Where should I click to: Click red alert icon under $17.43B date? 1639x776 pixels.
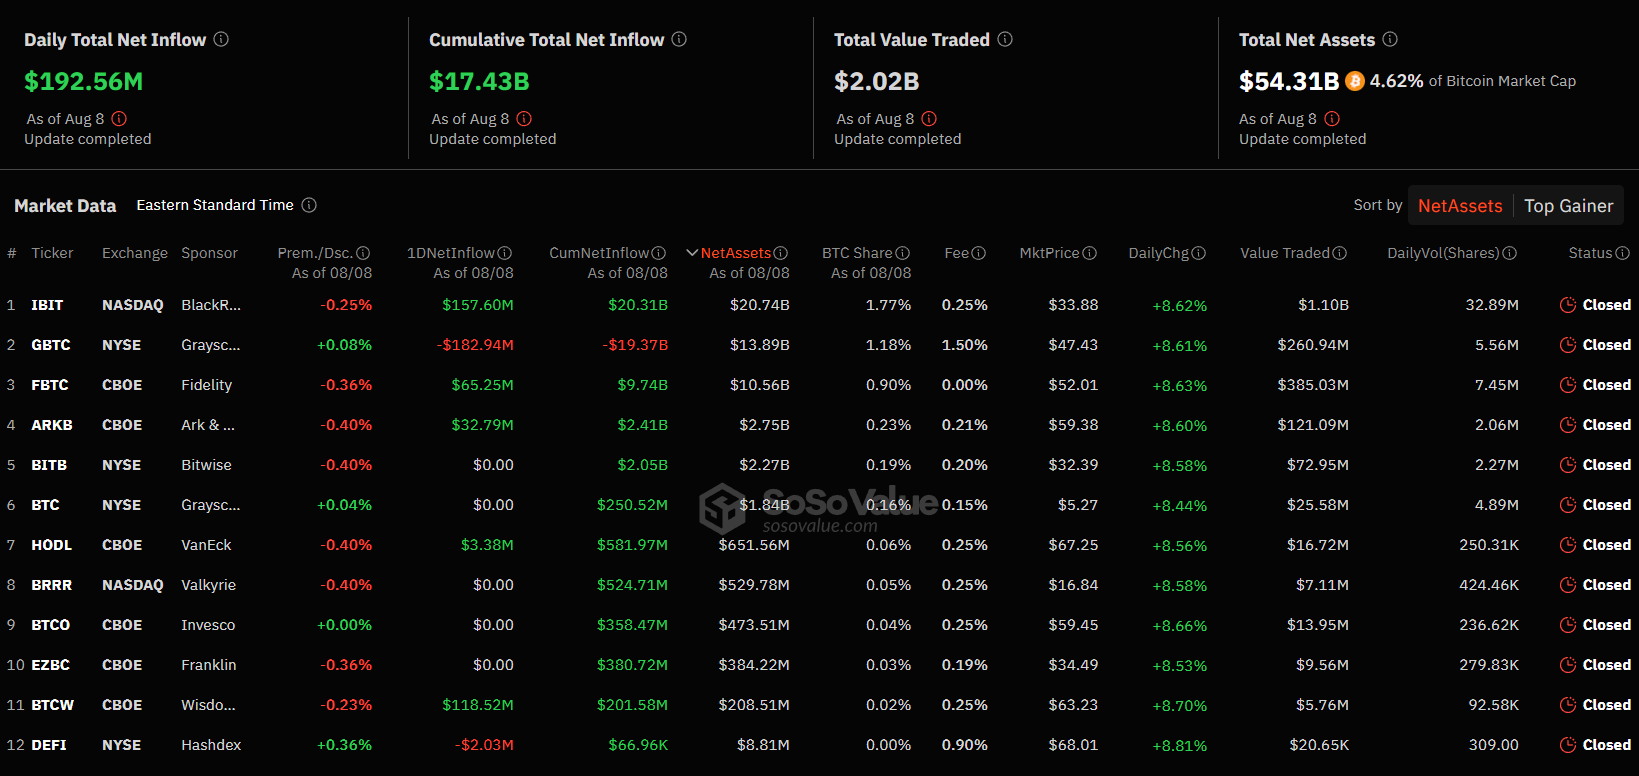[x=524, y=118]
